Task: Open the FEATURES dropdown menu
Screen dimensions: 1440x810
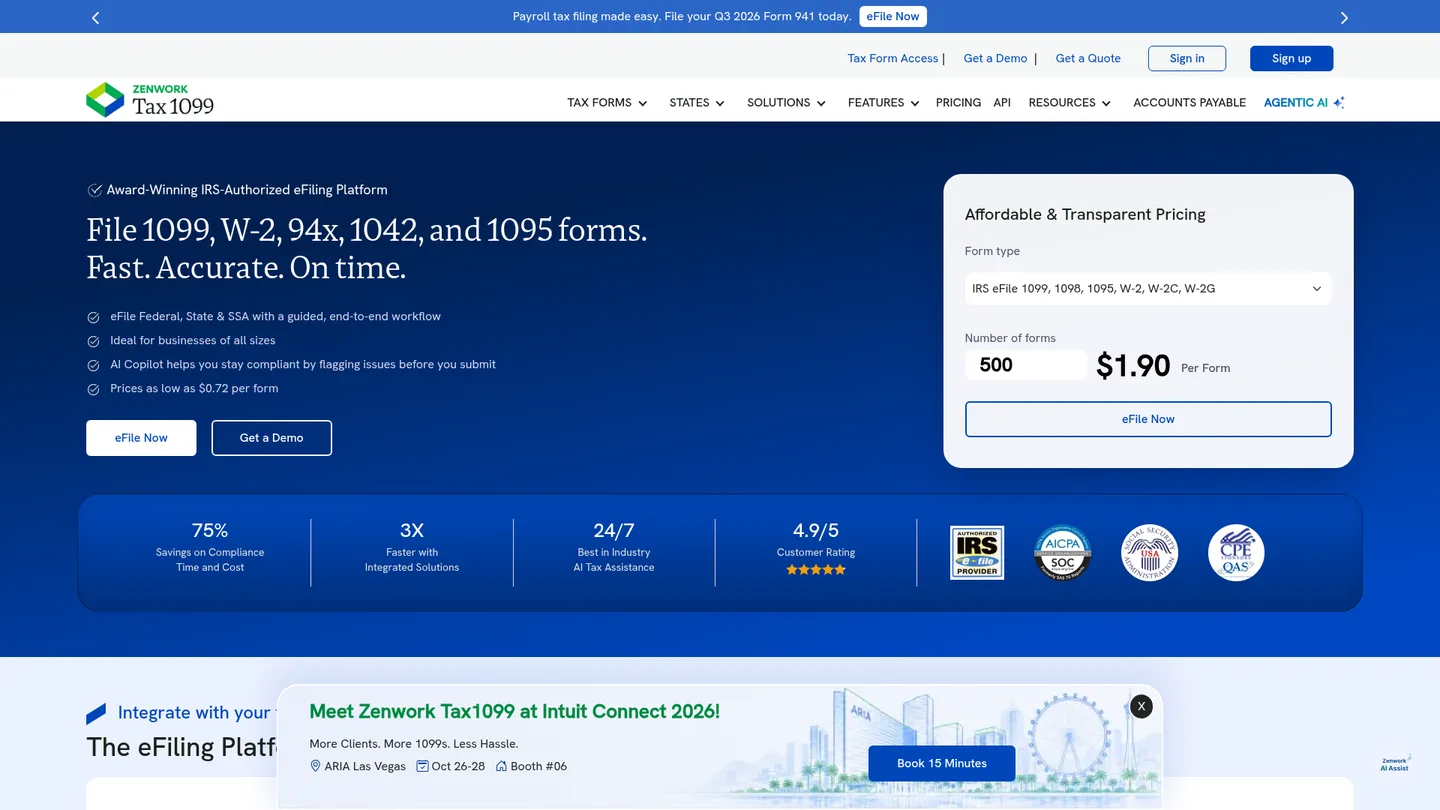Action: 883,103
